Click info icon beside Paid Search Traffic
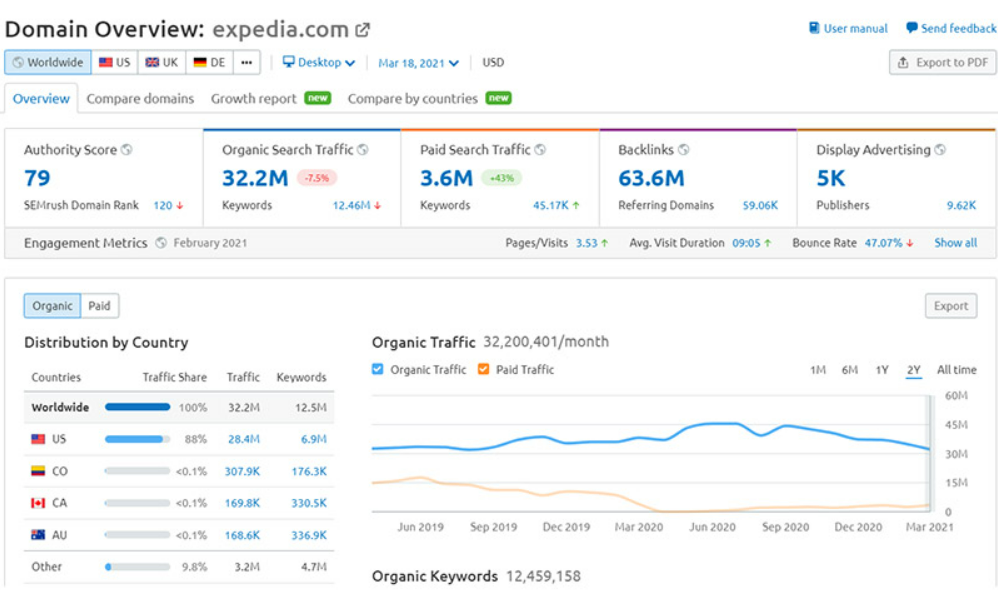998x607 pixels. tap(540, 150)
